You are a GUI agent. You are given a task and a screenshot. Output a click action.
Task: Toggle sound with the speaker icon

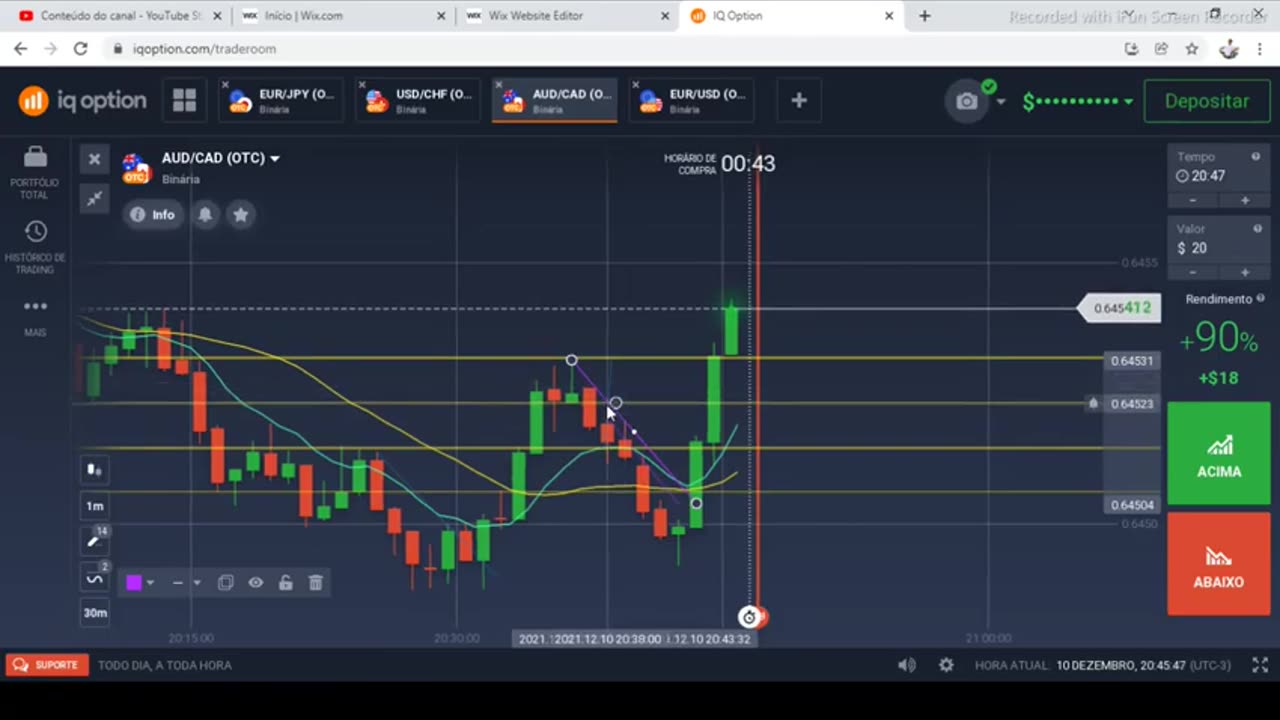[907, 665]
